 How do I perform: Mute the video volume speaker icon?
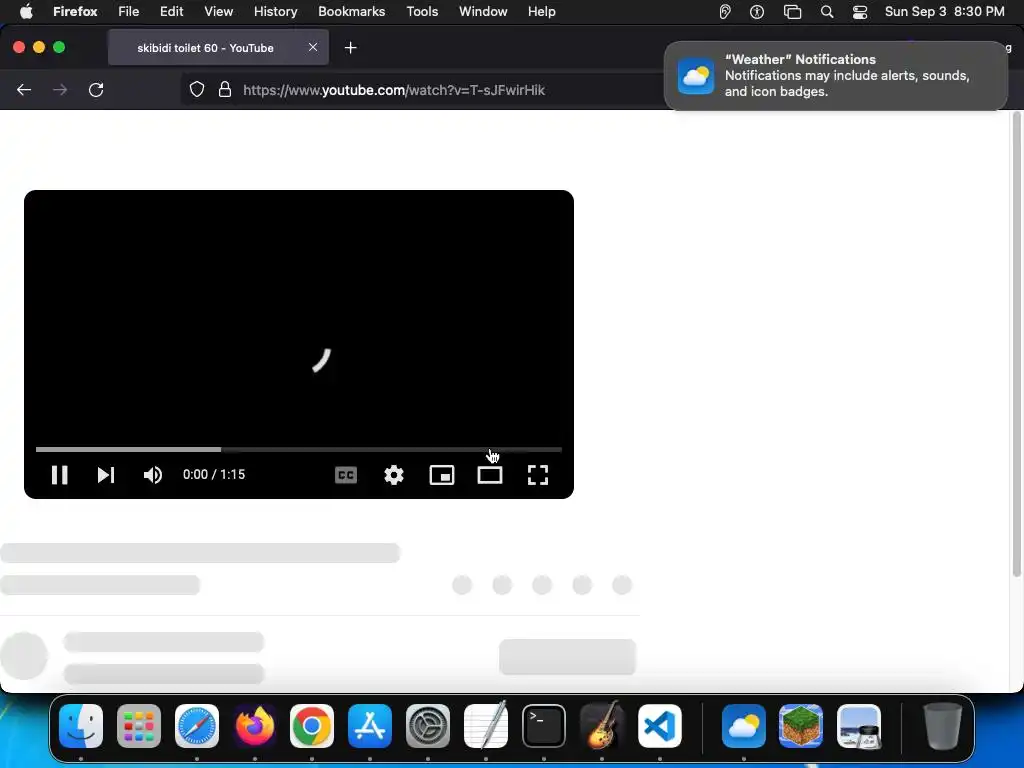coord(153,475)
